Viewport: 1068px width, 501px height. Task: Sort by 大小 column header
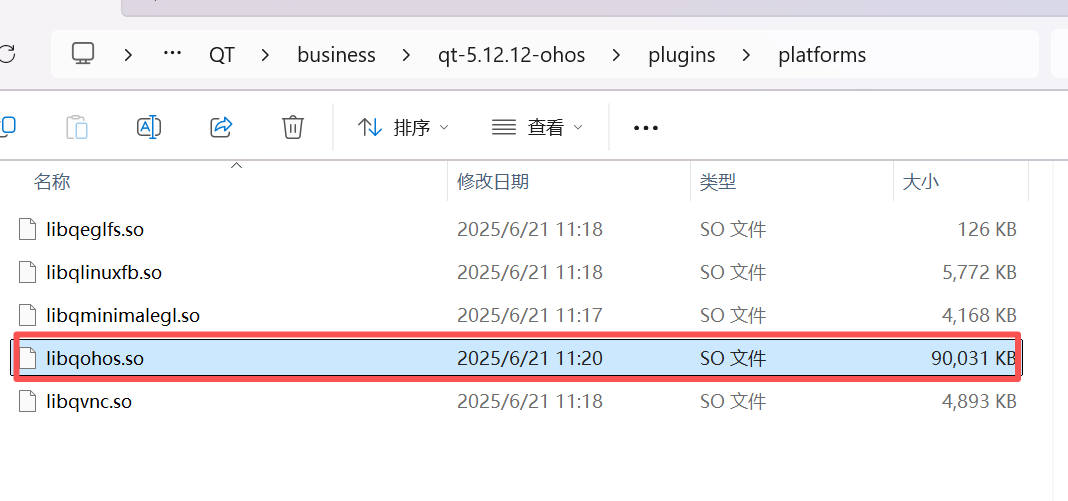[920, 182]
